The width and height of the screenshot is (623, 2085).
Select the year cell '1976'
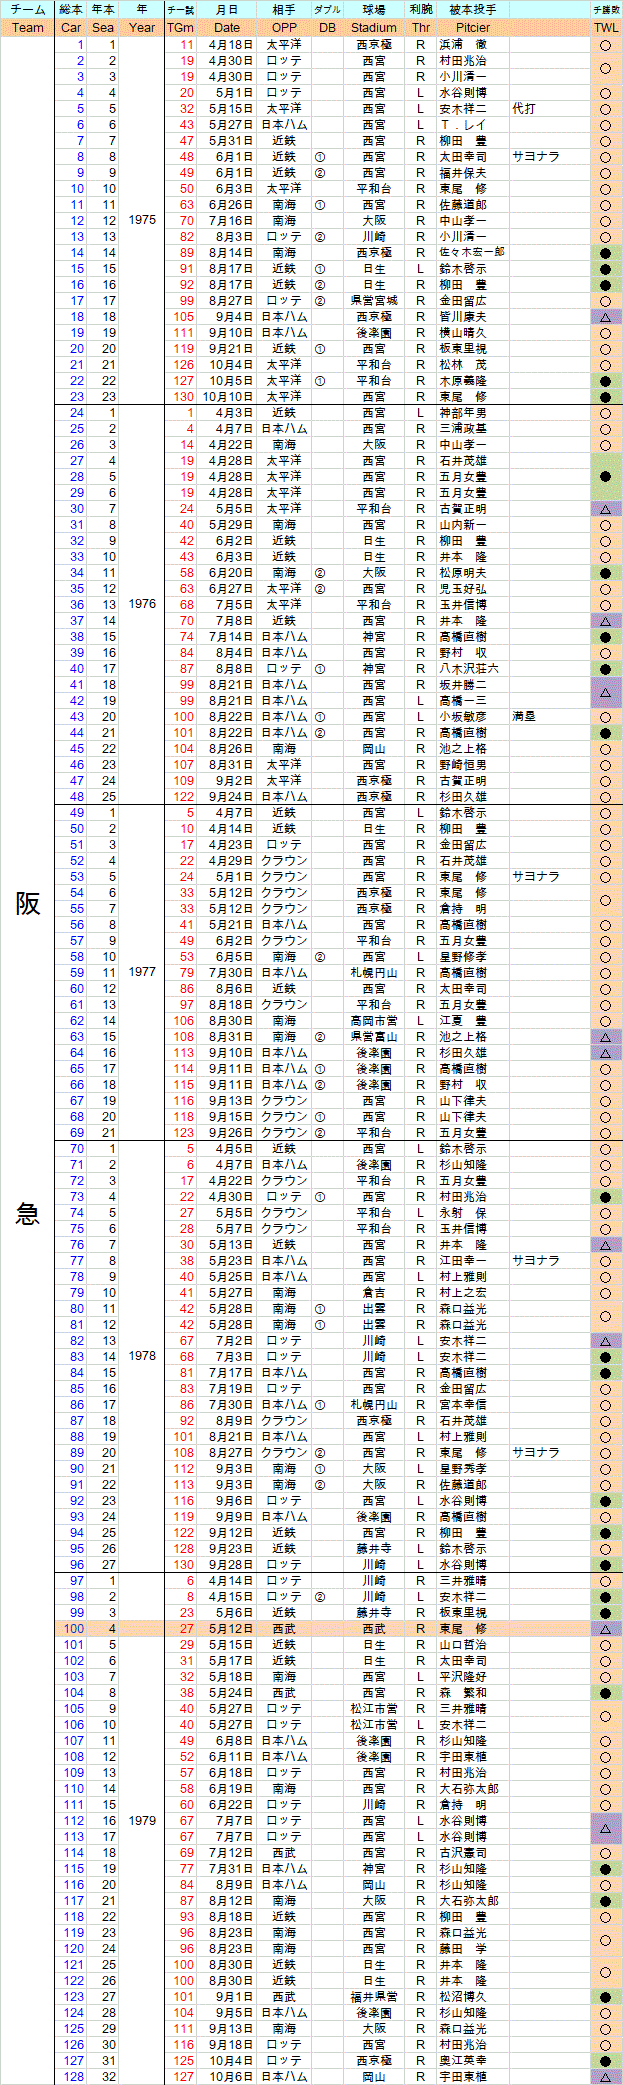click(x=143, y=604)
